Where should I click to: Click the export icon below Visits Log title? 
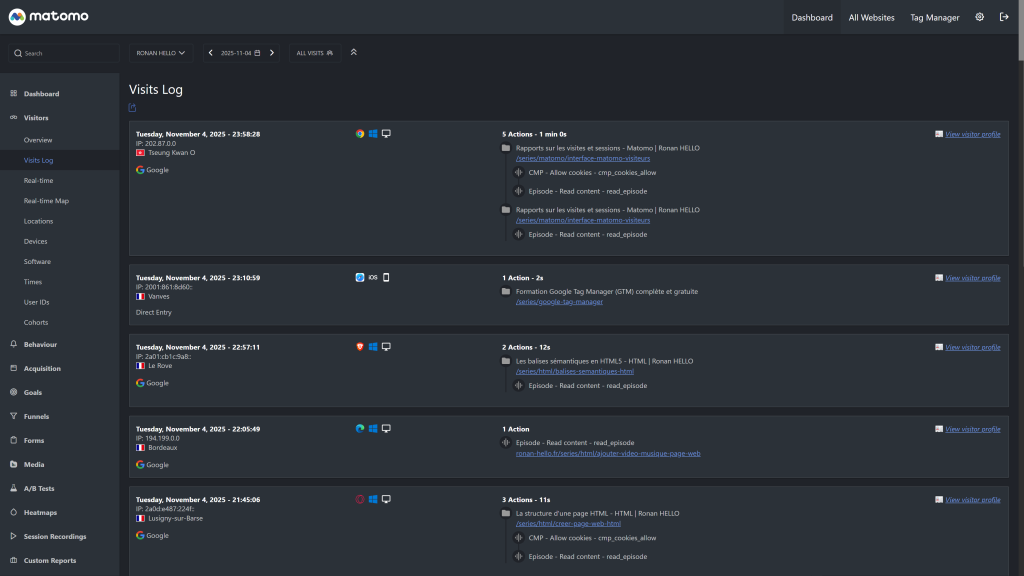click(x=133, y=108)
